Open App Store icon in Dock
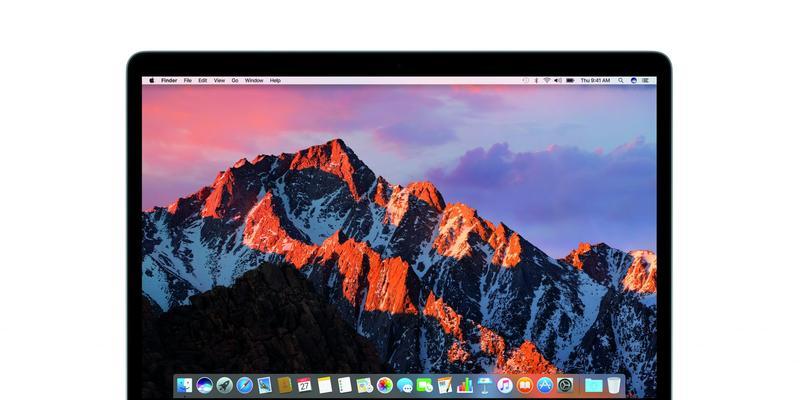The height and width of the screenshot is (400, 800). pyautogui.click(x=545, y=385)
